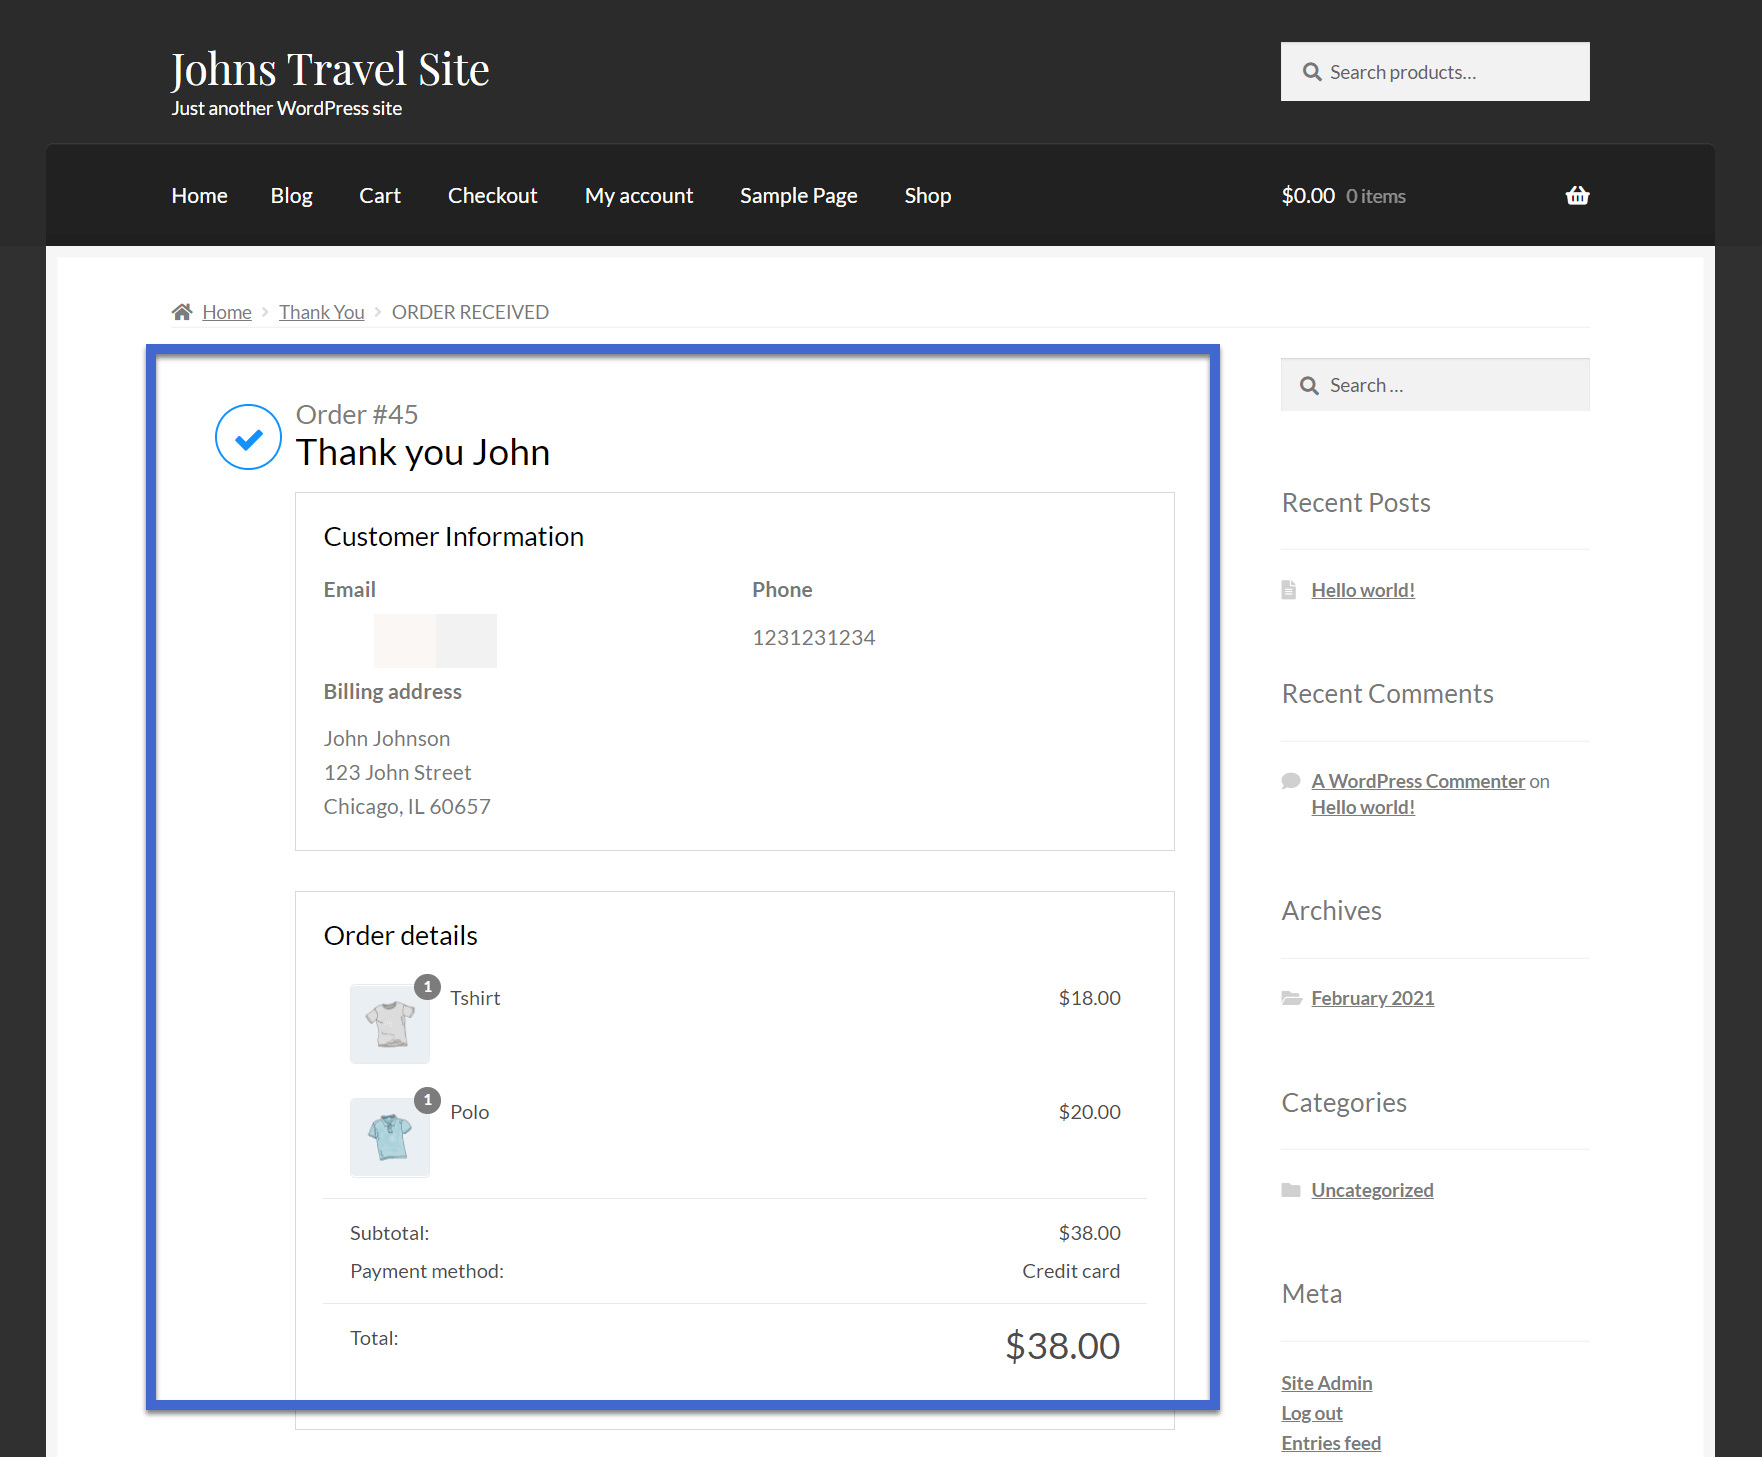Click the sidebar search magnifier icon
1762x1457 pixels.
1309,386
